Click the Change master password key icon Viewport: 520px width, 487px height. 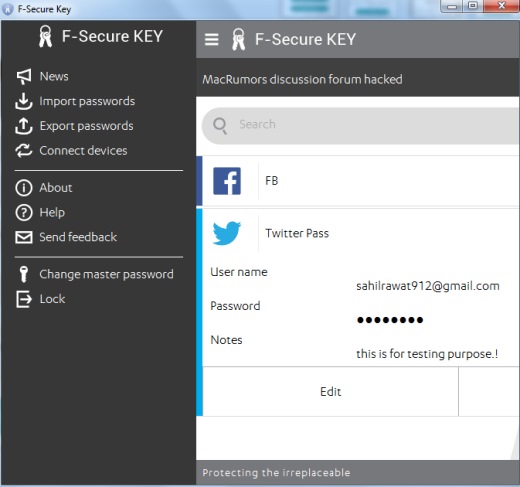[24, 274]
